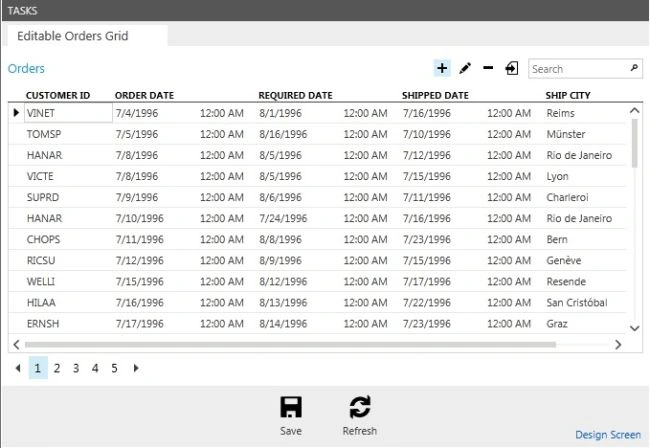Click the 7/9/1996 order date cell
The height and width of the screenshot is (448, 650).
tap(137, 197)
